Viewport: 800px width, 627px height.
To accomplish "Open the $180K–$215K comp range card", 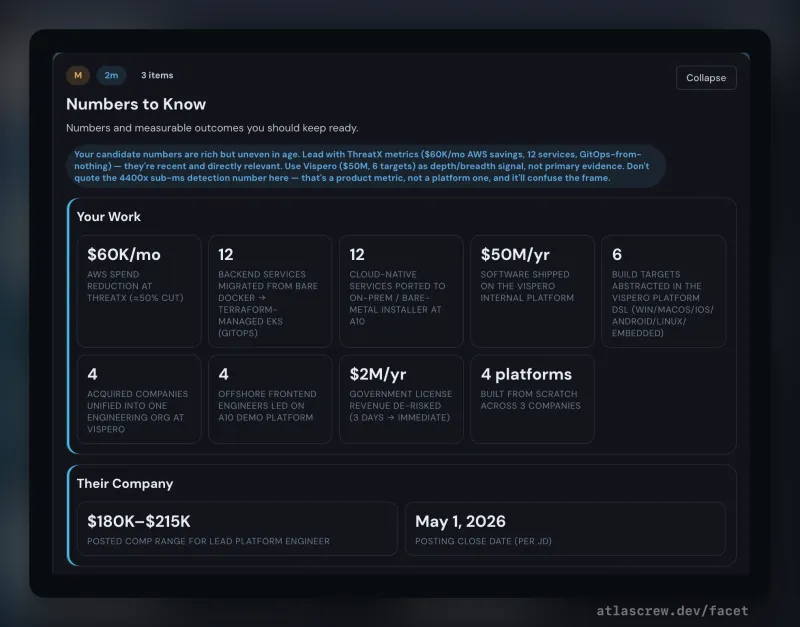I will pyautogui.click(x=237, y=529).
